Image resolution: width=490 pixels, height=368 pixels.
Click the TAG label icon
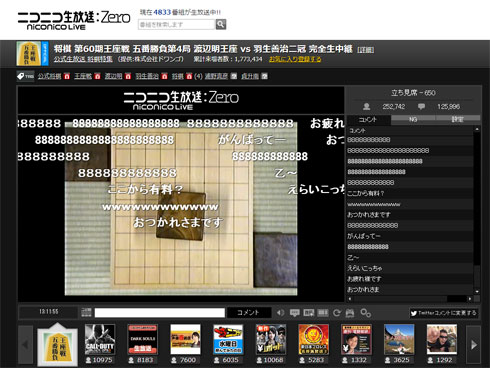pyautogui.click(x=25, y=76)
